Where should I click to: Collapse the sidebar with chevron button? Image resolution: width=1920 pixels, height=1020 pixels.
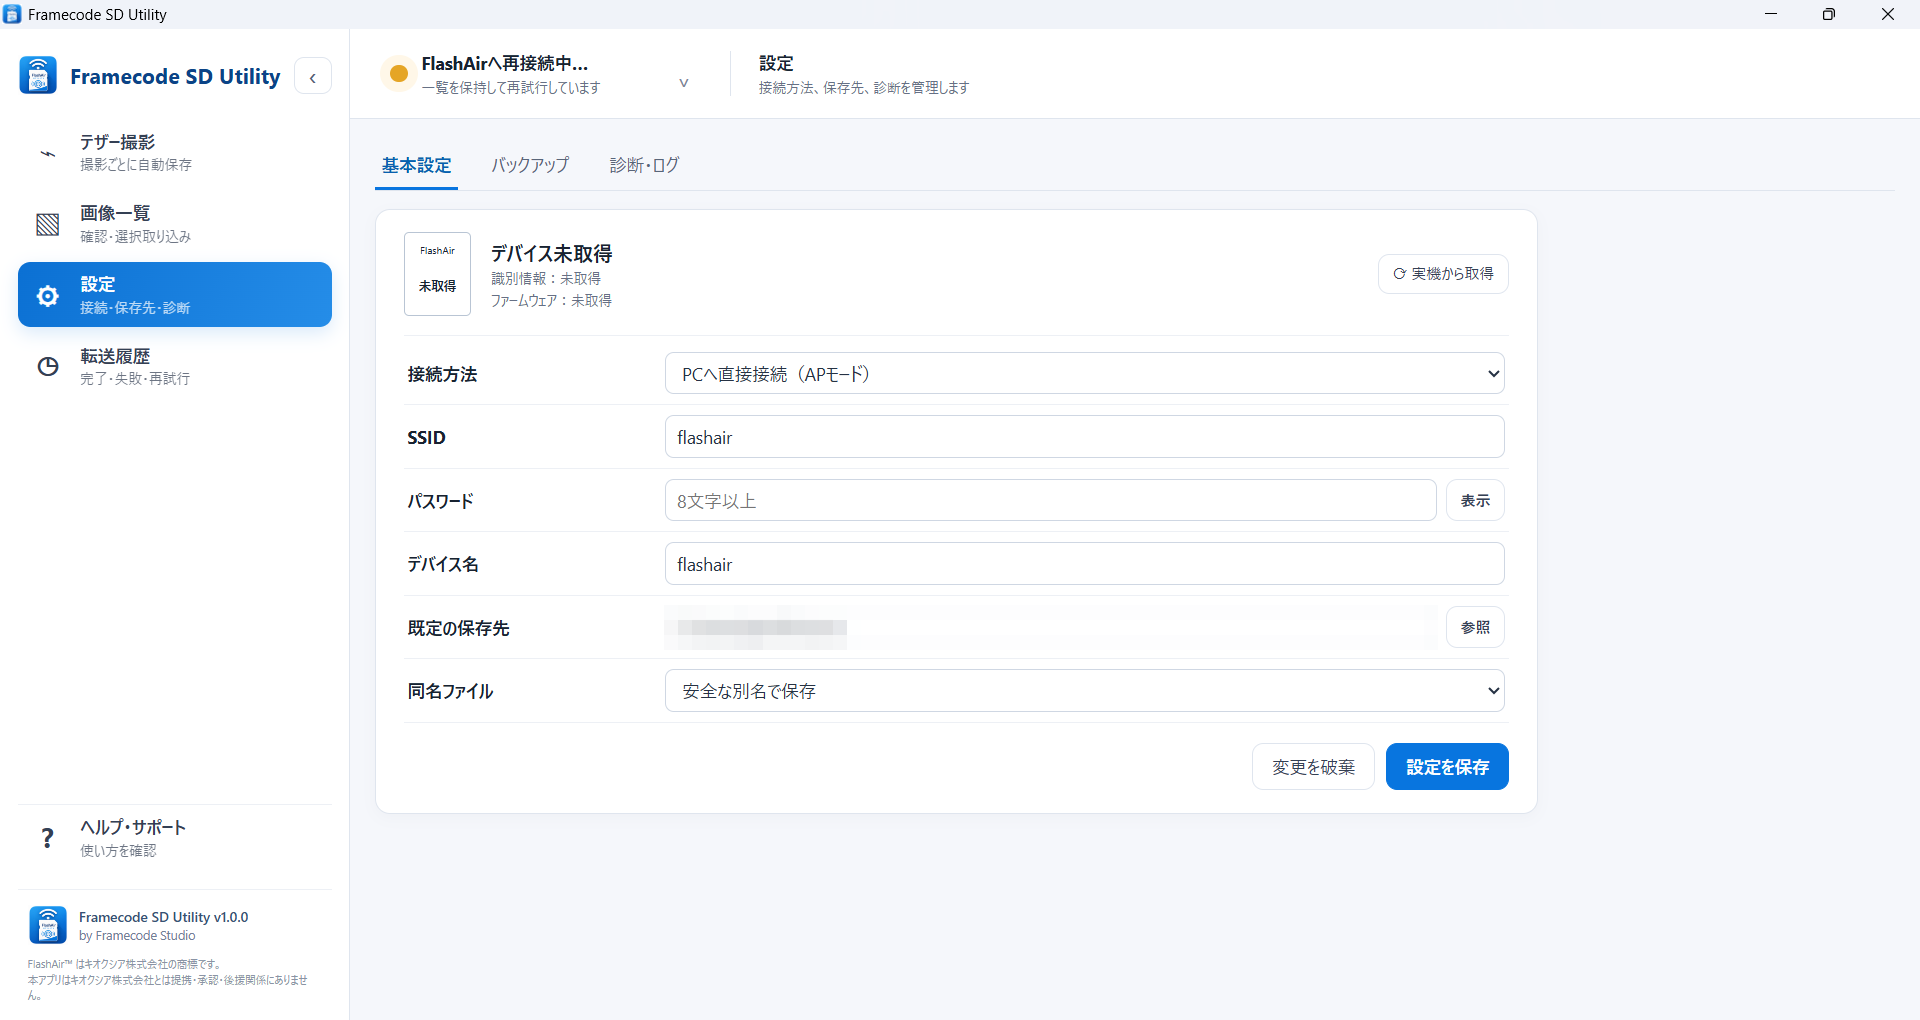pyautogui.click(x=313, y=77)
